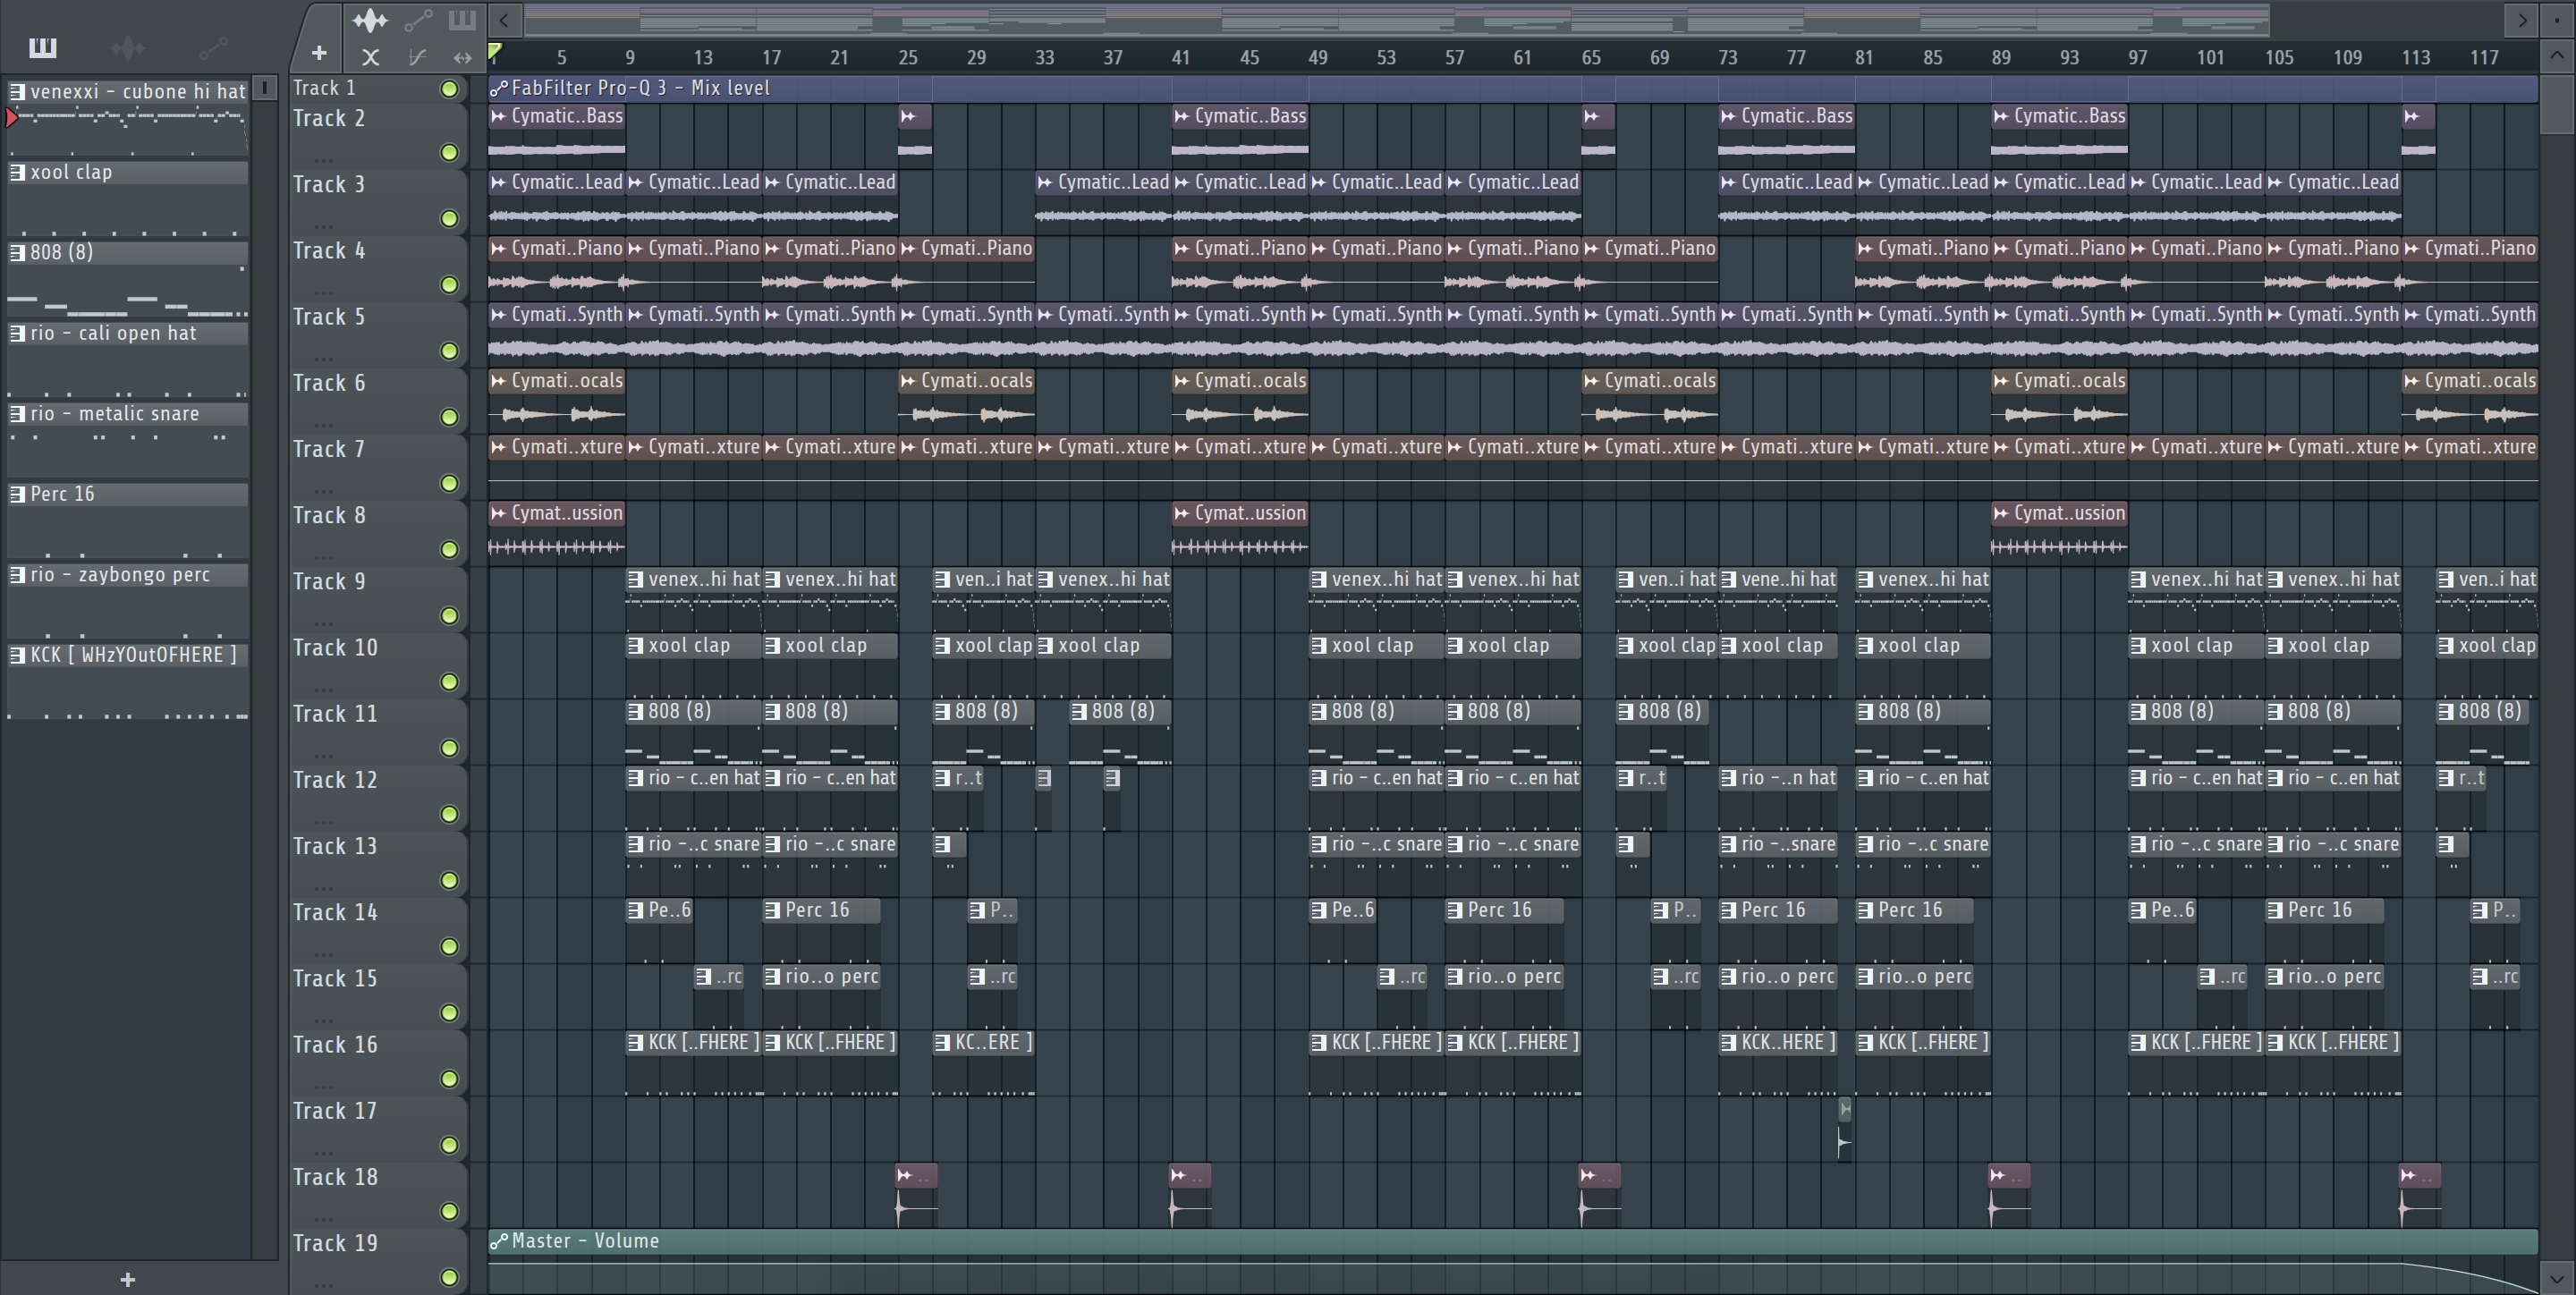Click the Track 12 header label
The width and height of the screenshot is (2576, 1295).
click(335, 780)
